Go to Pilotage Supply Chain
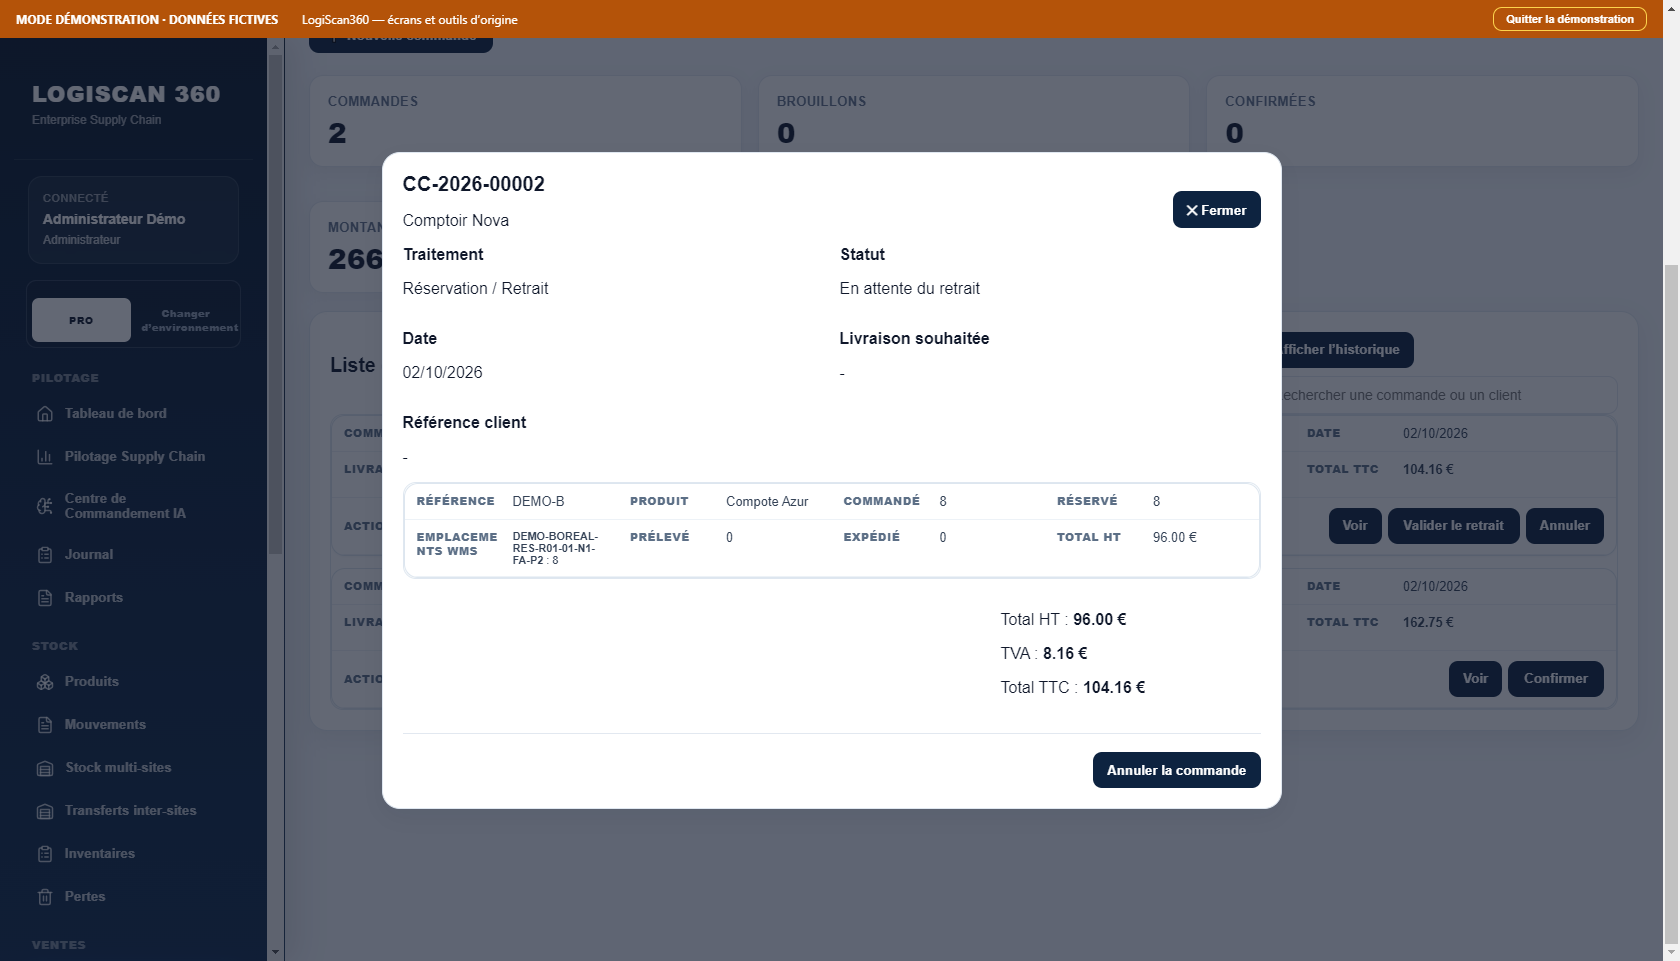The image size is (1680, 961). [x=133, y=457]
